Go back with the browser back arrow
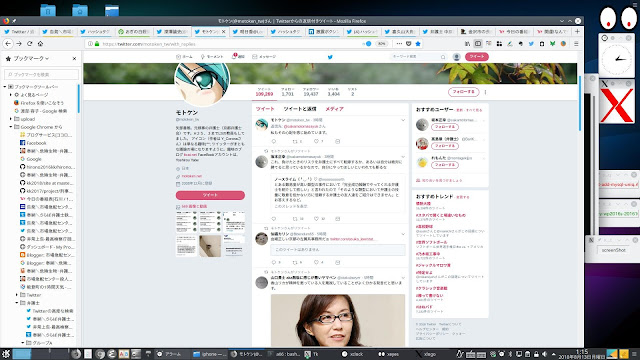The height and width of the screenshot is (360, 640). coord(8,44)
